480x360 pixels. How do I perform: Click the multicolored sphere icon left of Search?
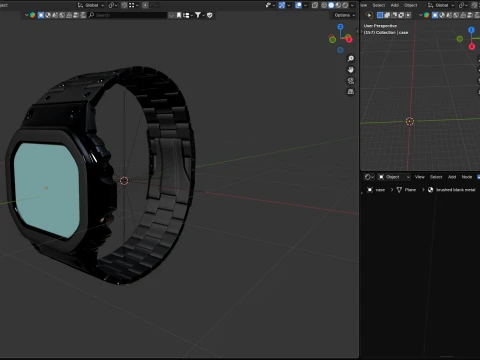tap(33, 15)
